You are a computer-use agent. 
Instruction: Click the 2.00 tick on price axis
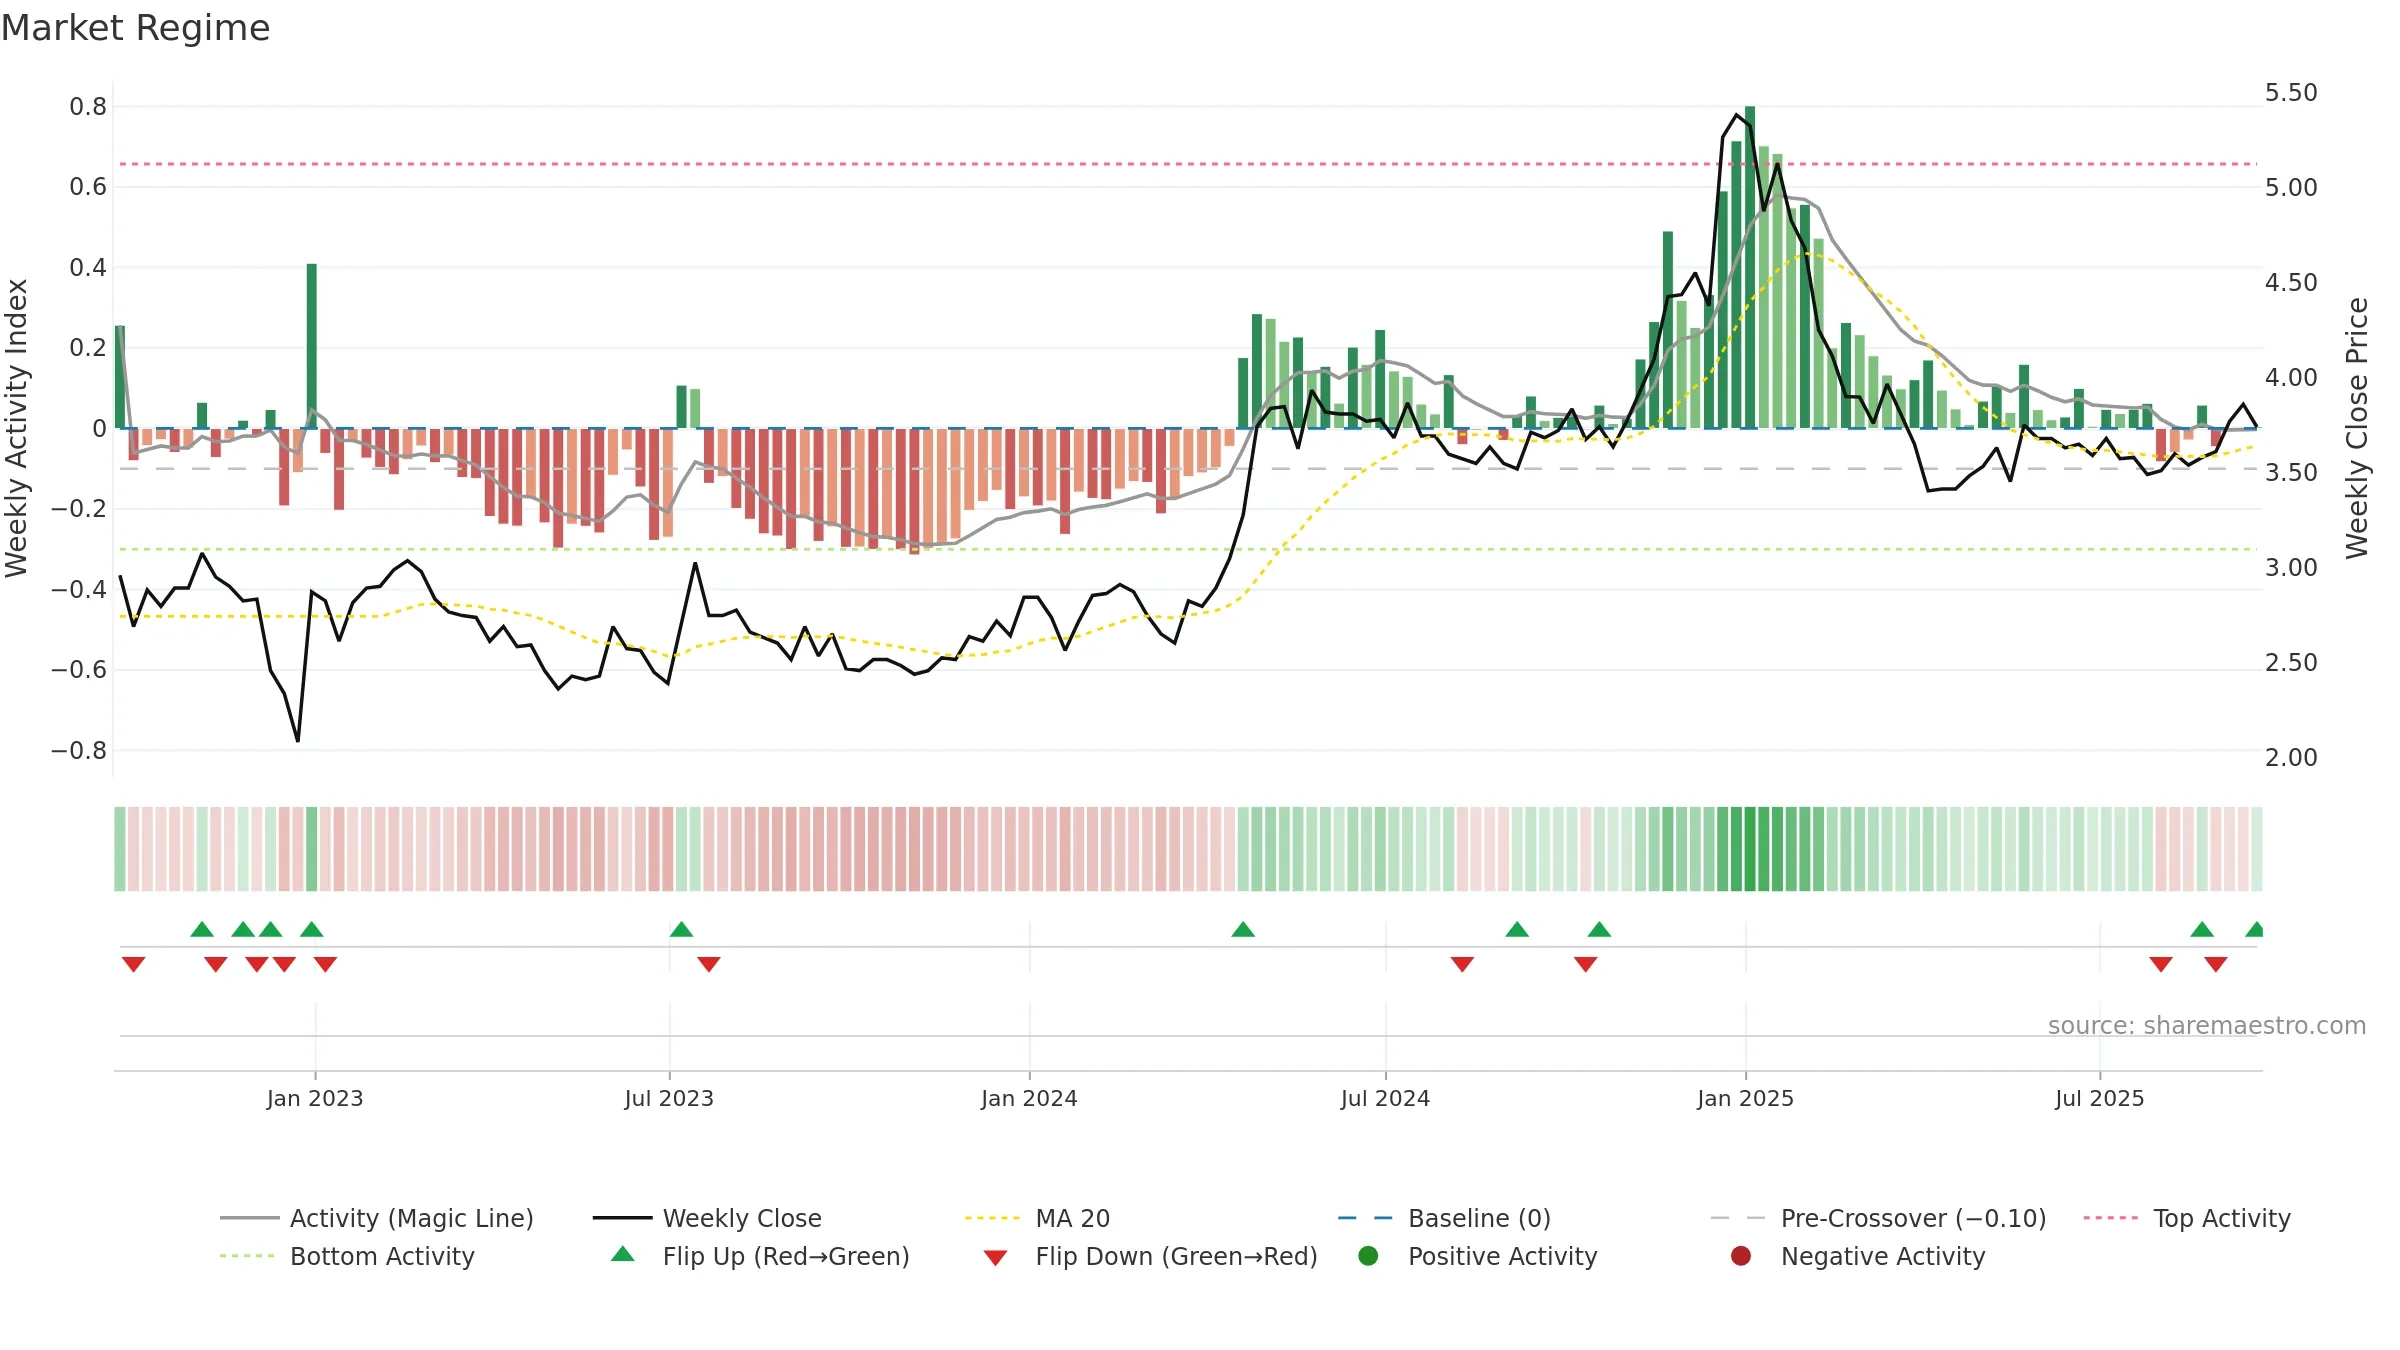pyautogui.click(x=2291, y=757)
